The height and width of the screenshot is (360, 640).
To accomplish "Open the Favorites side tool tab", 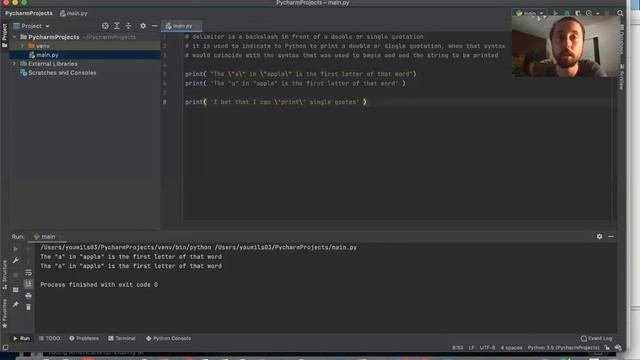I will [4, 313].
